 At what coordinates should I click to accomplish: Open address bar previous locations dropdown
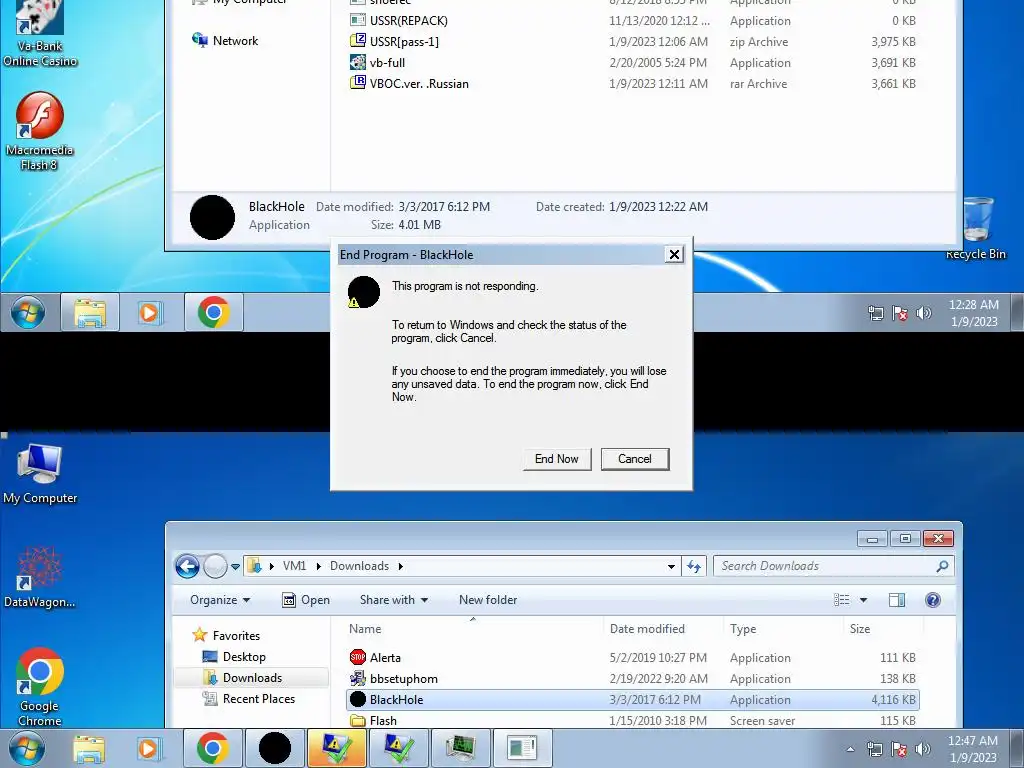(671, 566)
